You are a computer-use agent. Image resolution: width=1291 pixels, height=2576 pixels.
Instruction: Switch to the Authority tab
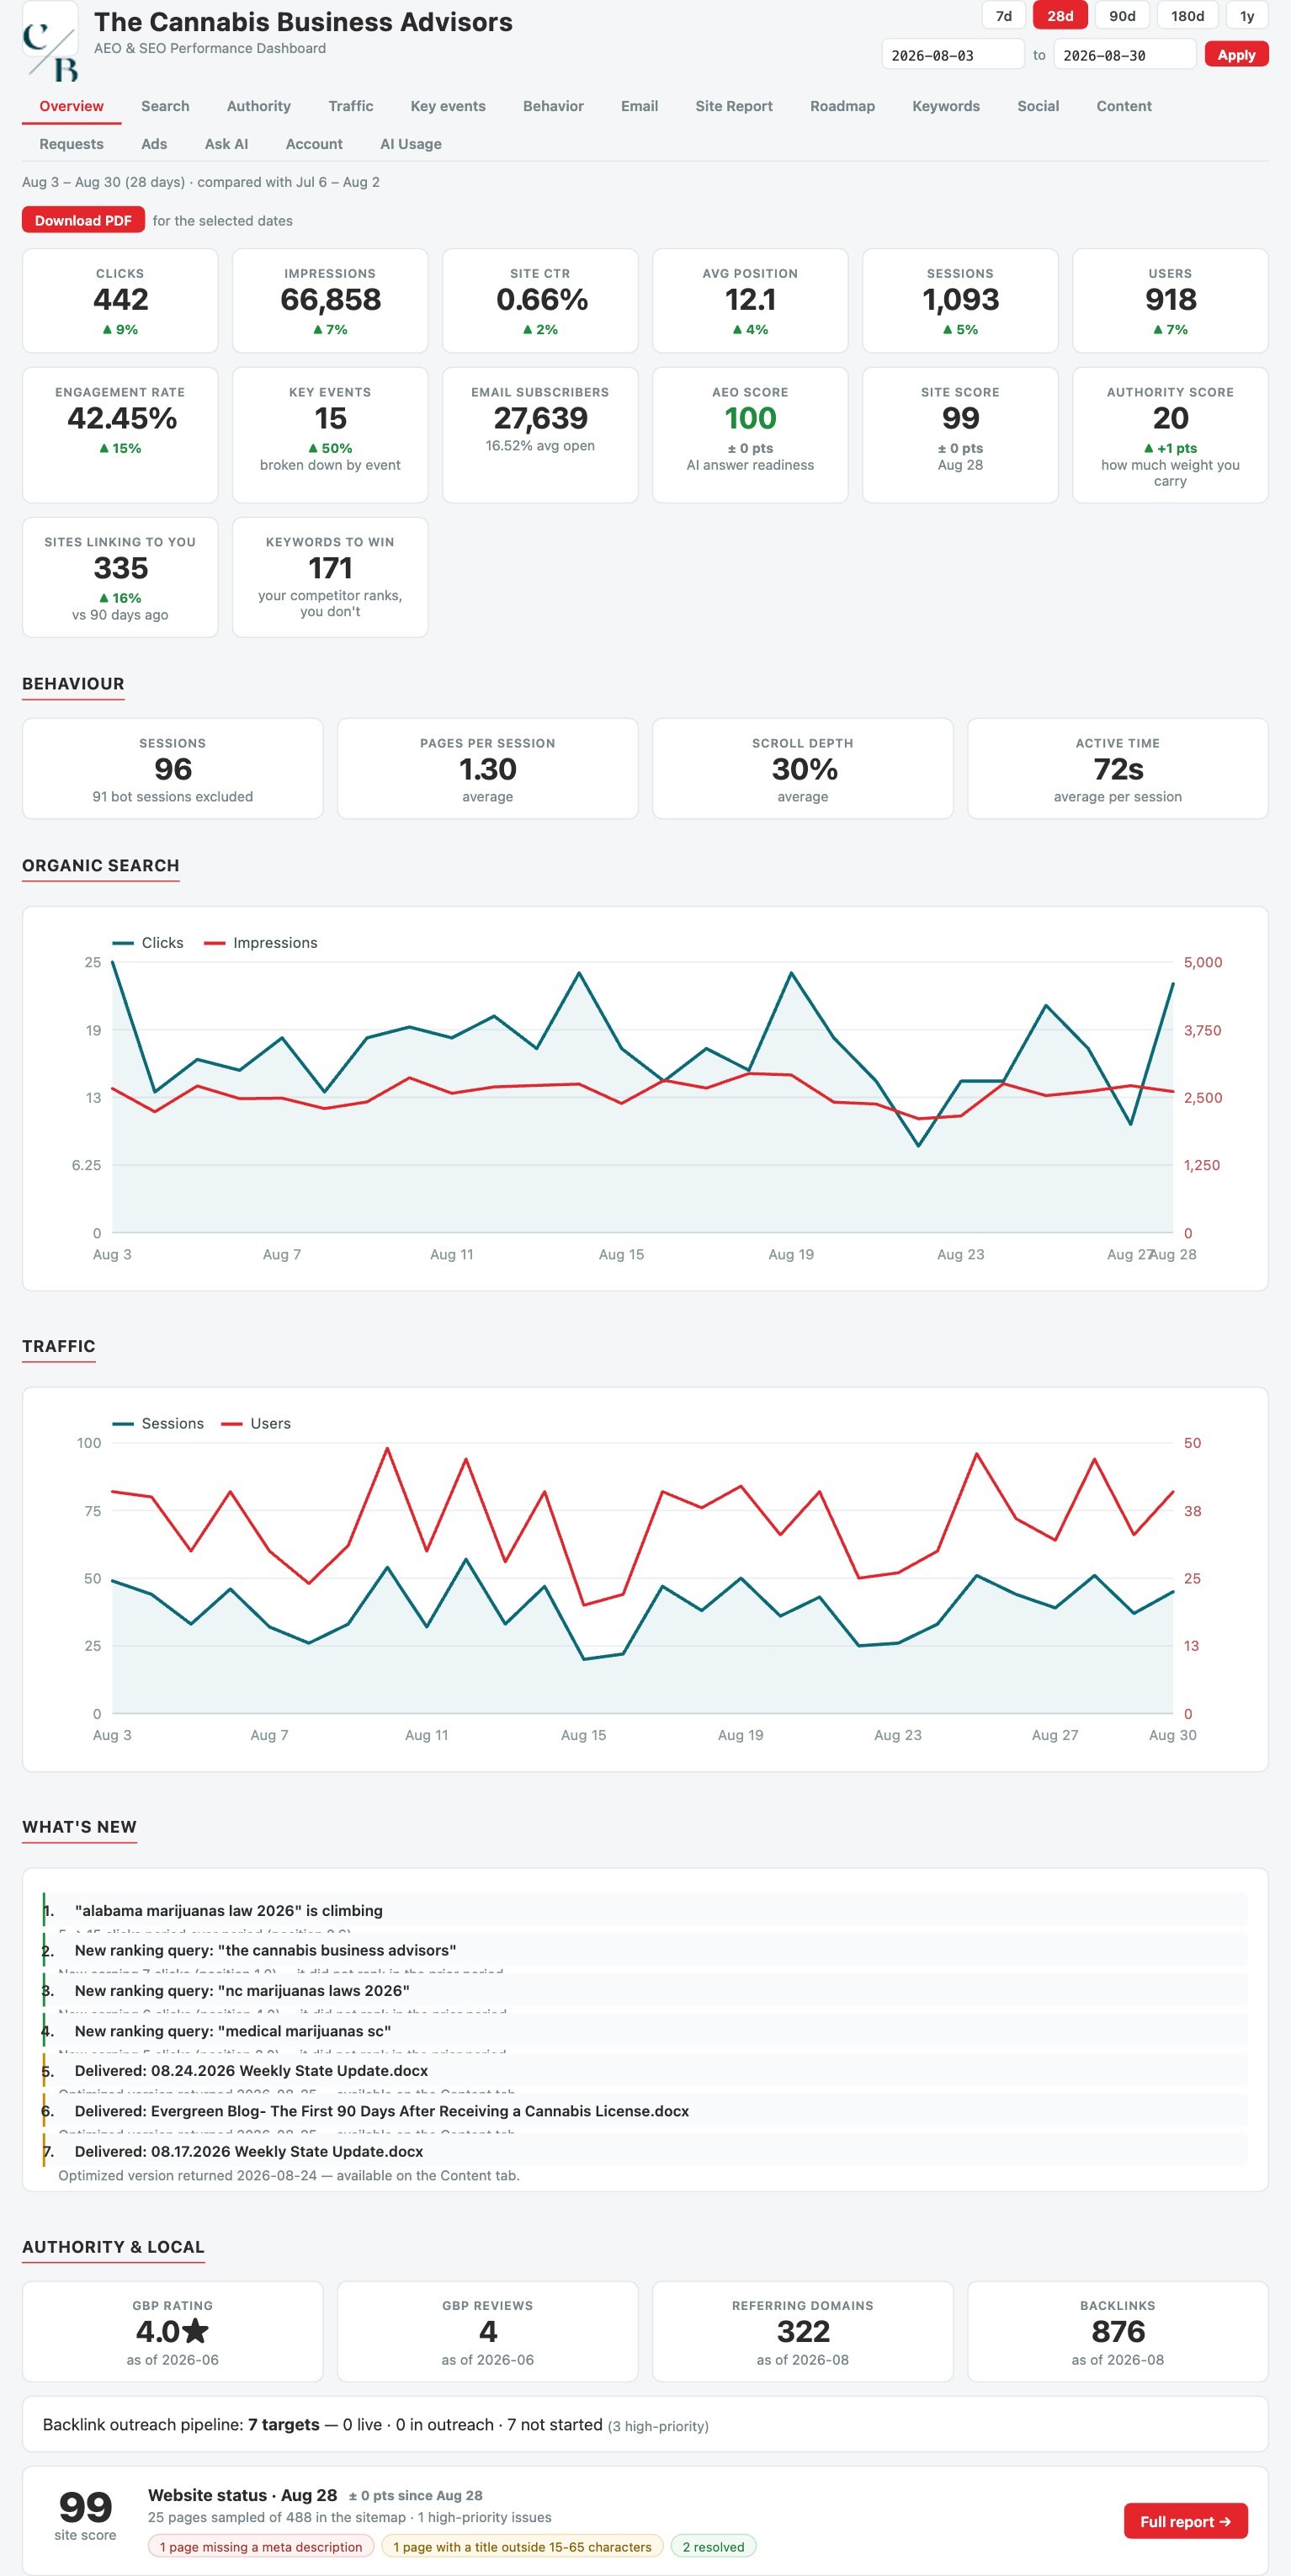[x=259, y=106]
